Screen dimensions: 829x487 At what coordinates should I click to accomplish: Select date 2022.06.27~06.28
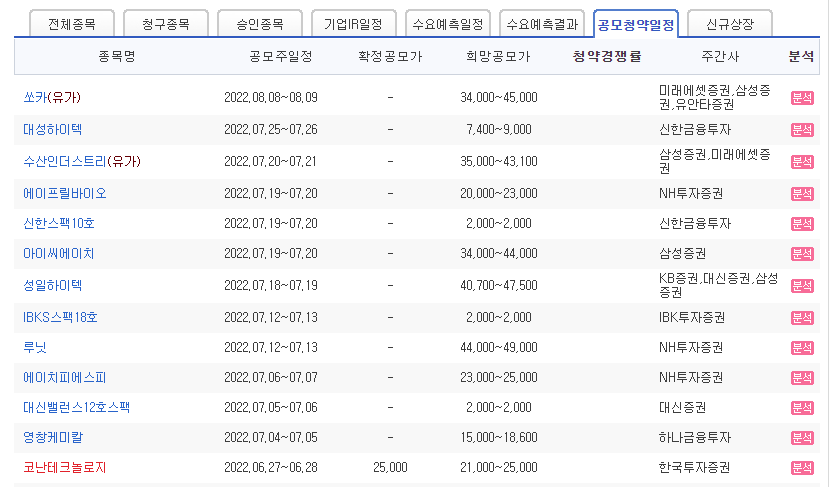(271, 468)
